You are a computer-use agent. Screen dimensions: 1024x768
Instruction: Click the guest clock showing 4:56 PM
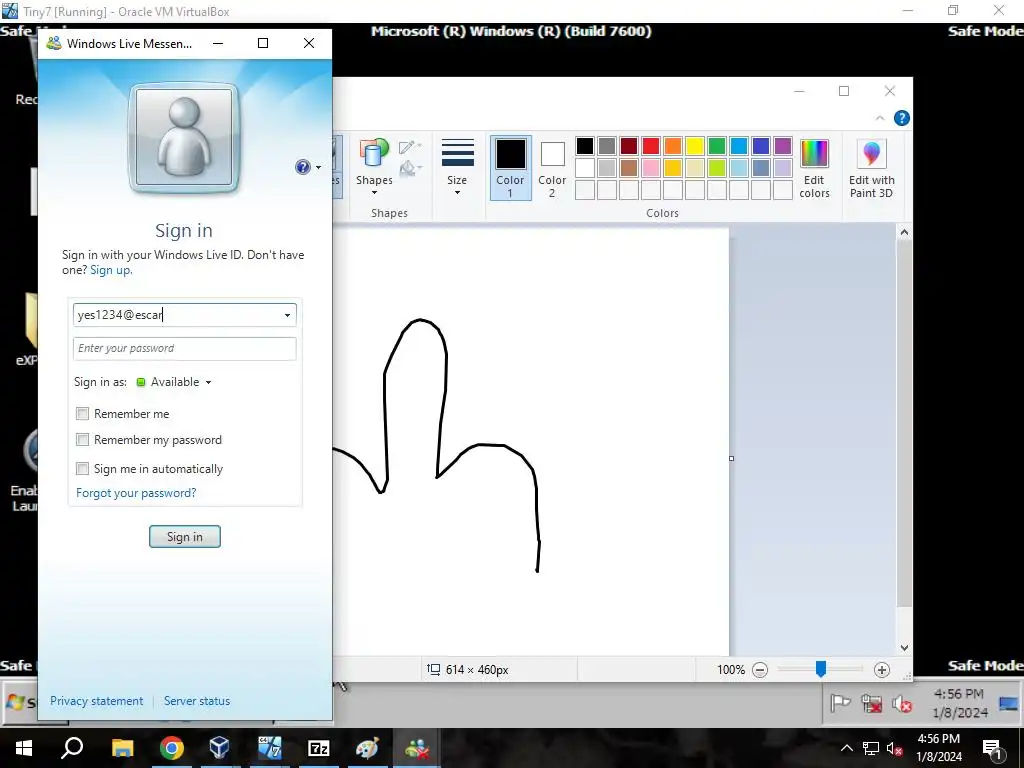pos(959,703)
